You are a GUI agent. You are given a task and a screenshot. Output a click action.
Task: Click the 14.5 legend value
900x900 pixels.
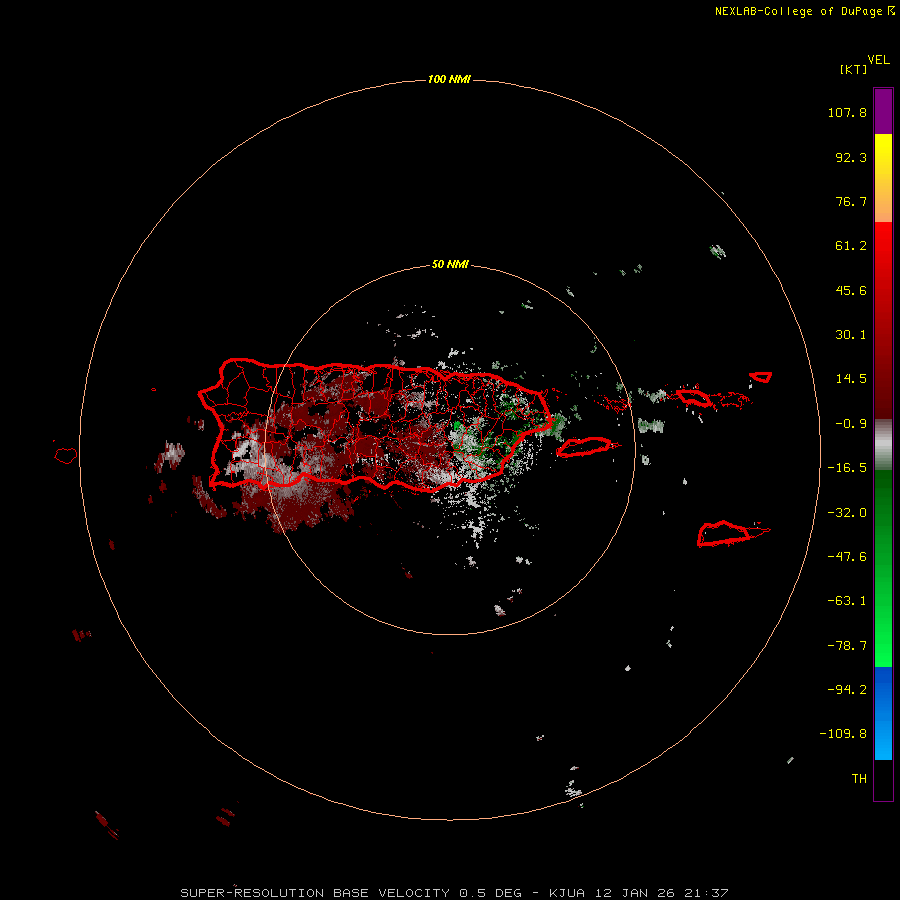tap(851, 379)
